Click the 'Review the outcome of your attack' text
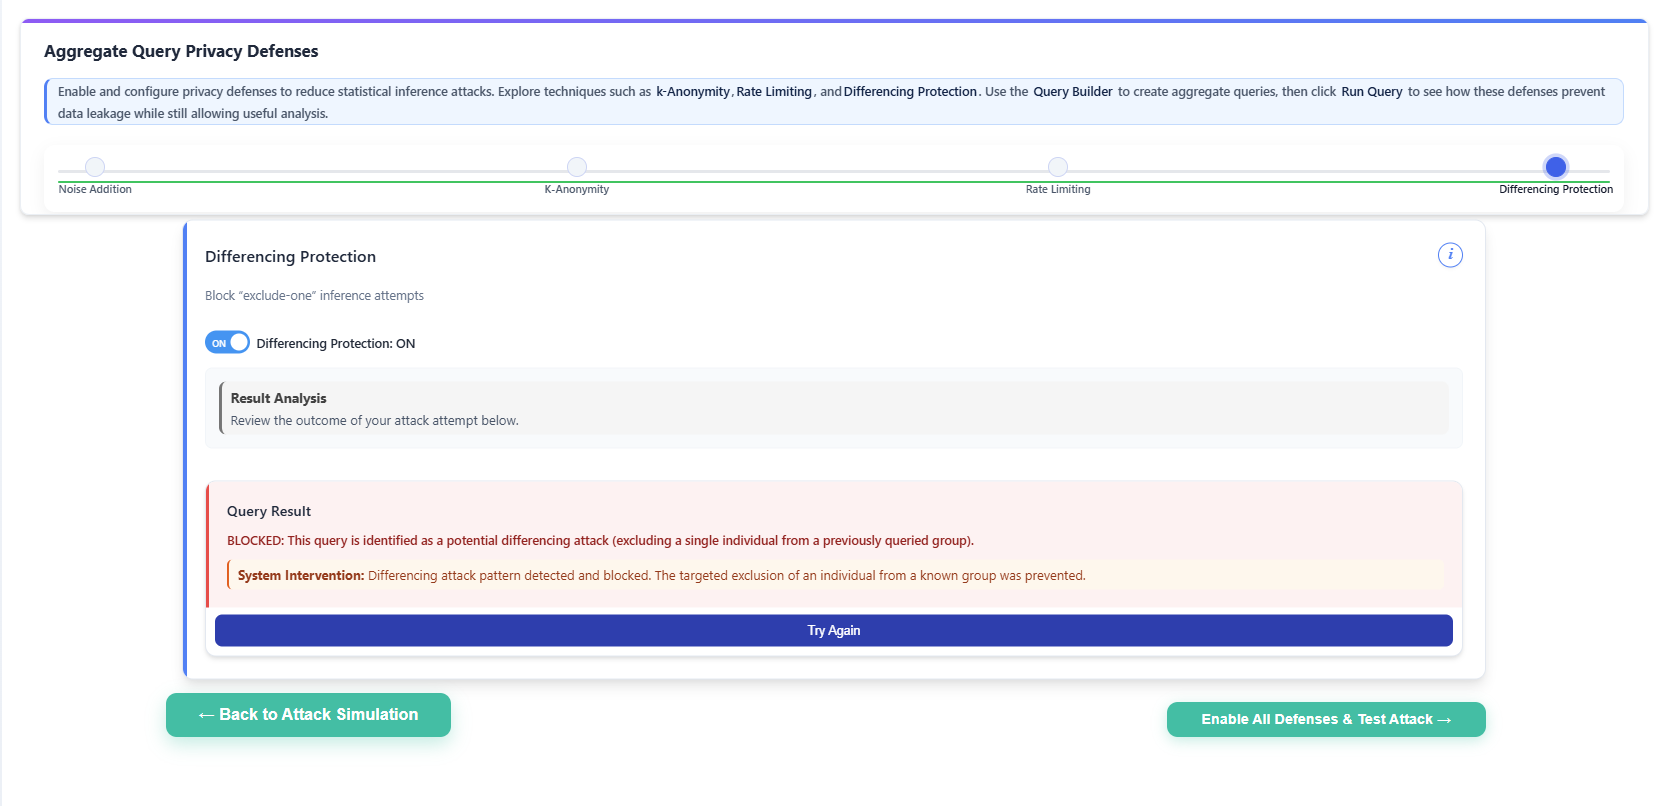The width and height of the screenshot is (1667, 806). tap(374, 421)
